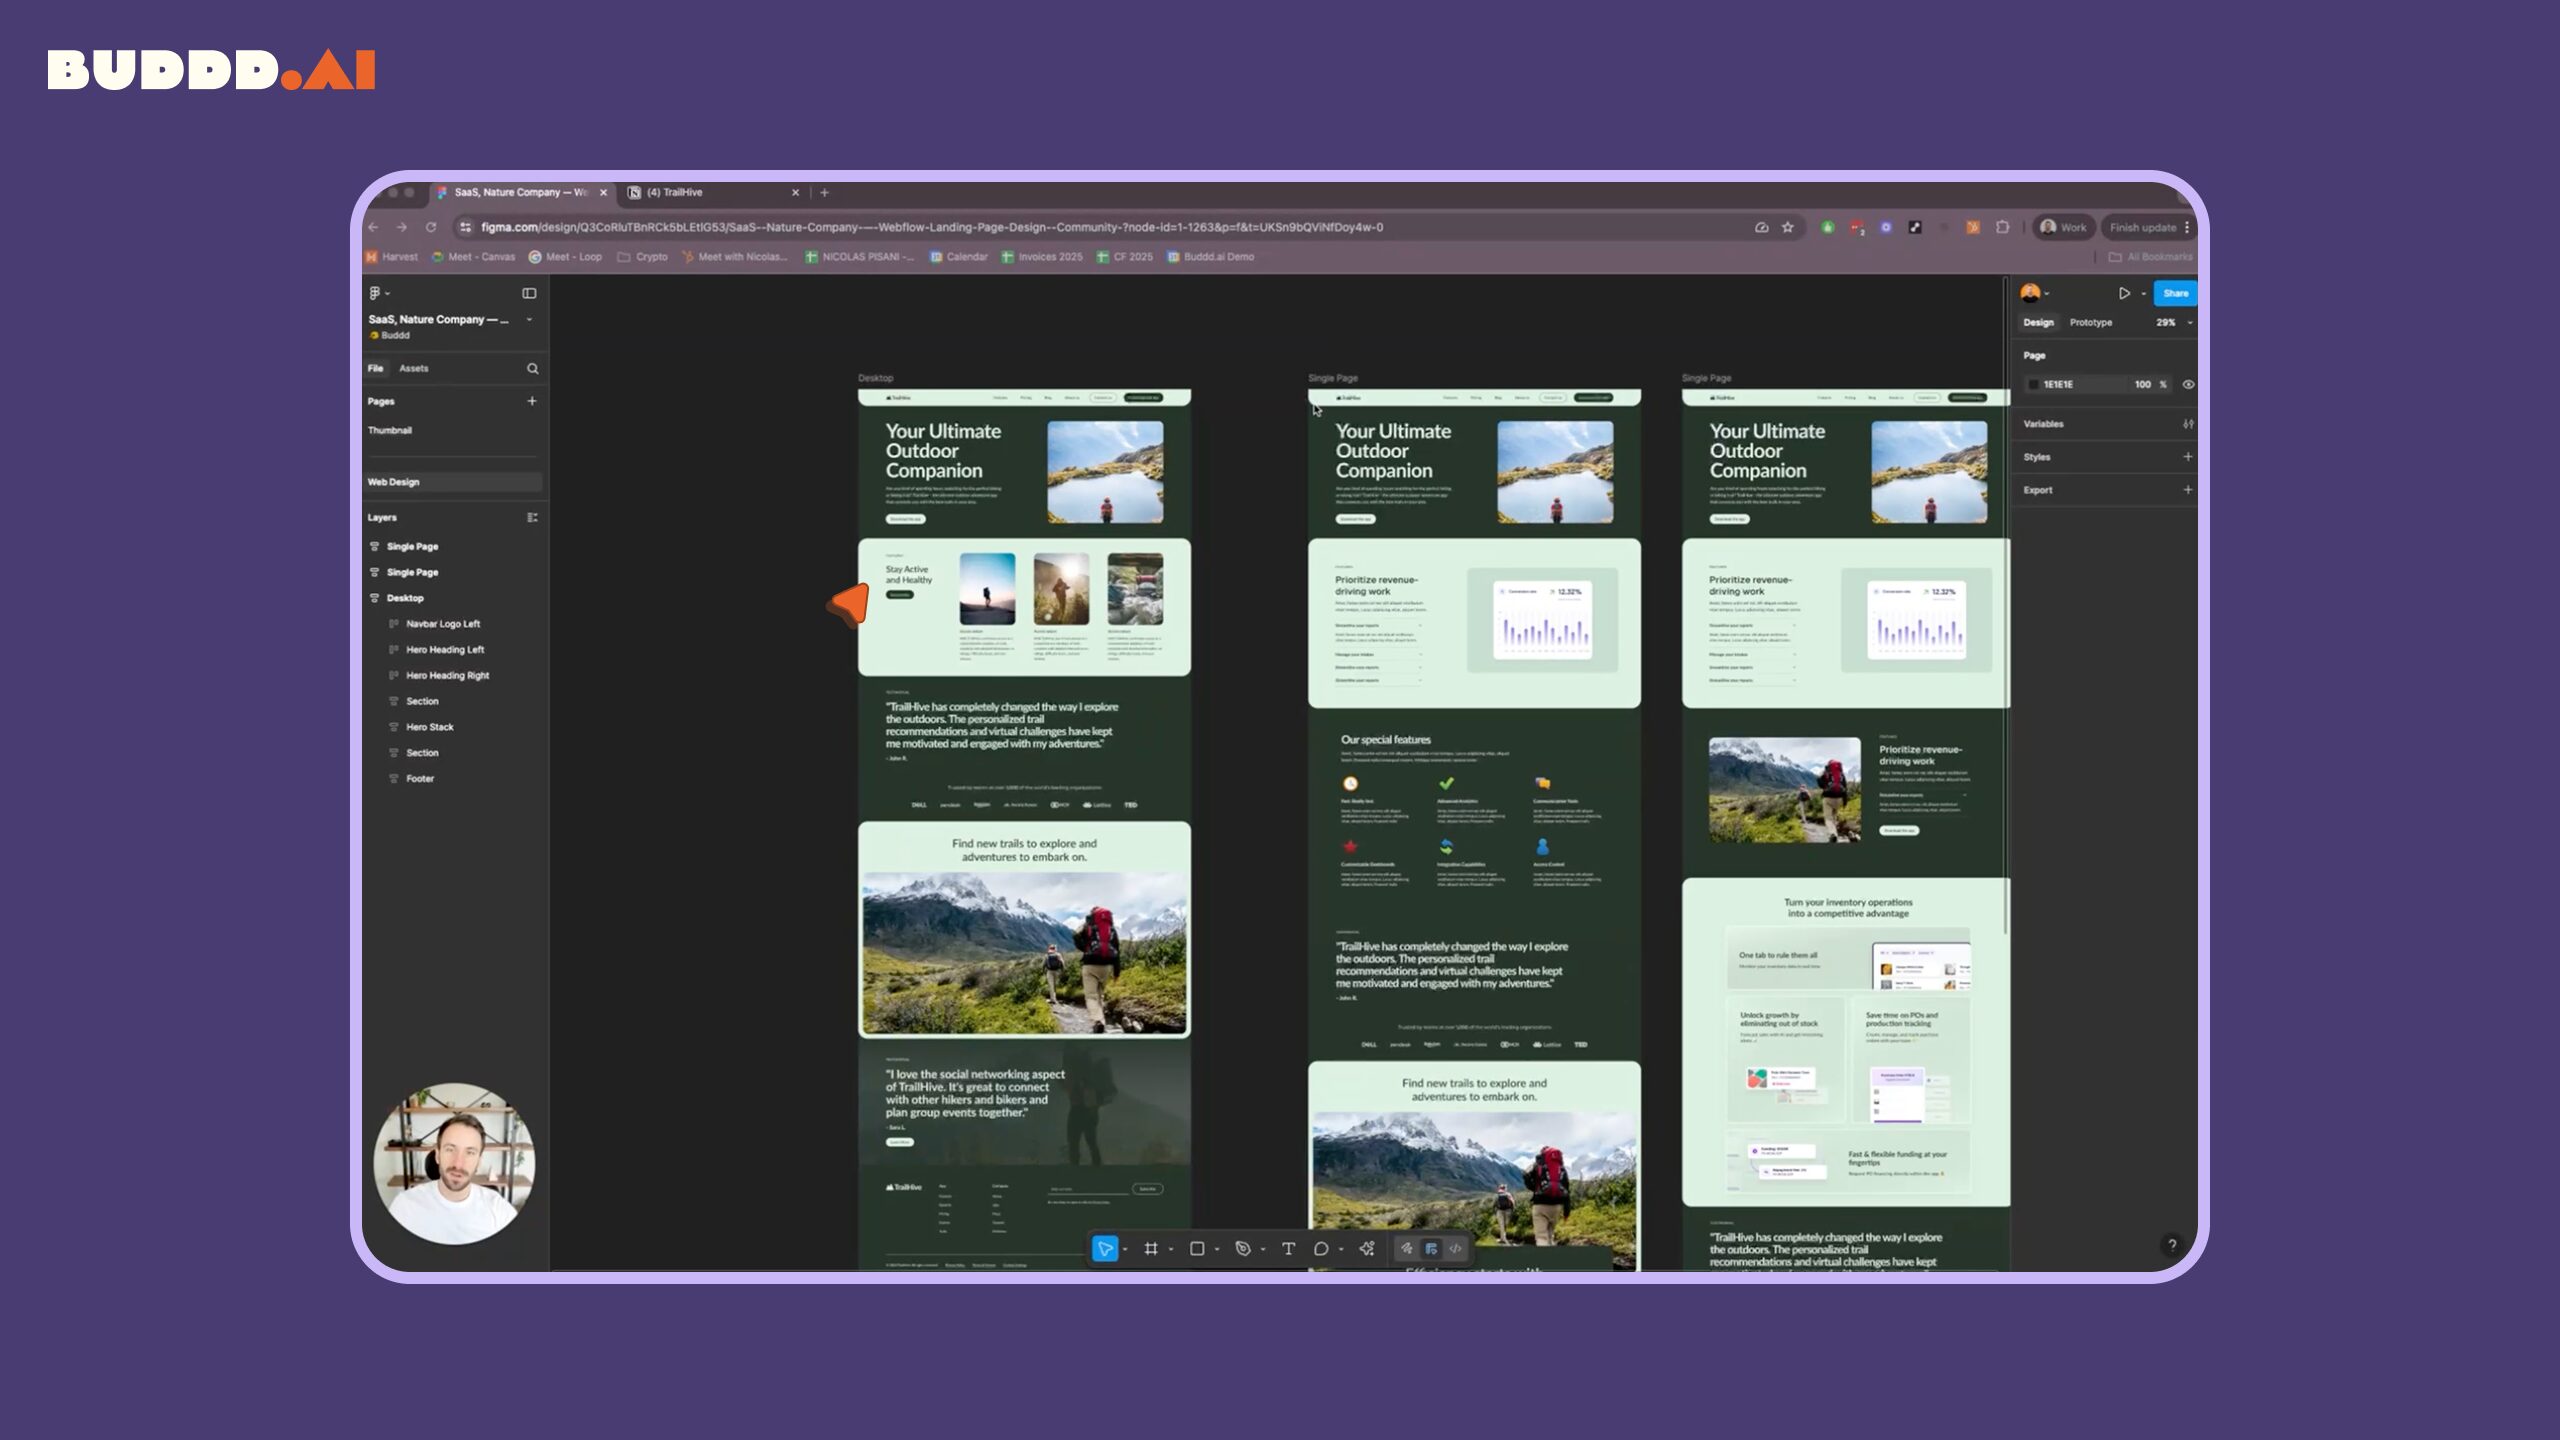Switch to the TrailHive browser tab
The height and width of the screenshot is (1440, 2560).
tap(713, 192)
